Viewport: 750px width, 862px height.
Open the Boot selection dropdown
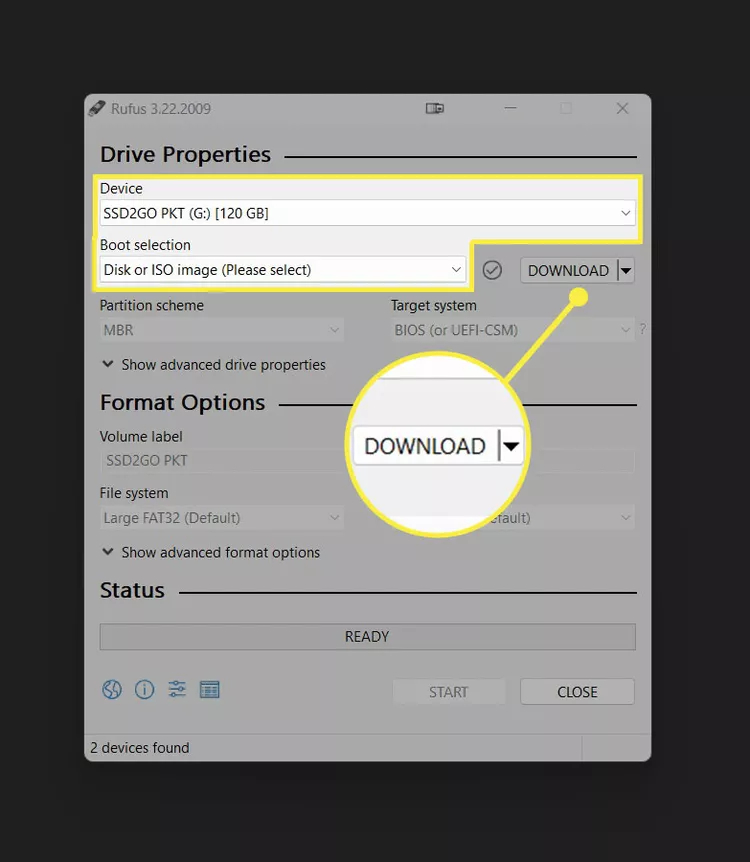[283, 270]
